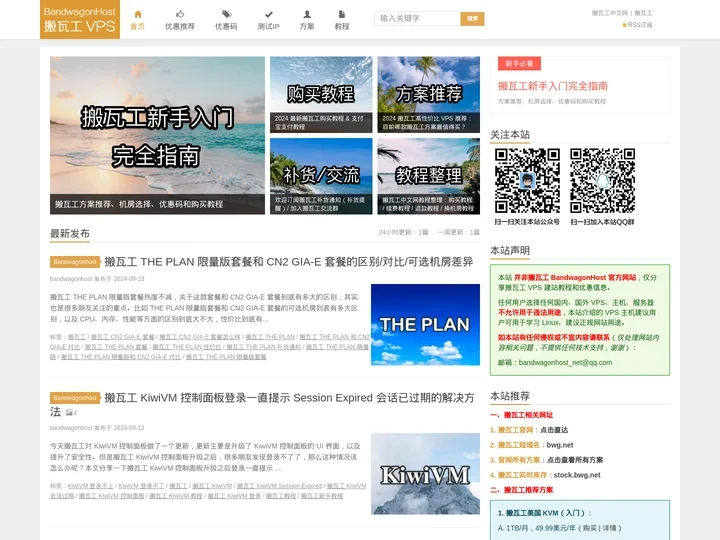Open the bwg.net short domain link
This screenshot has height=540, width=720.
pyautogui.click(x=560, y=445)
